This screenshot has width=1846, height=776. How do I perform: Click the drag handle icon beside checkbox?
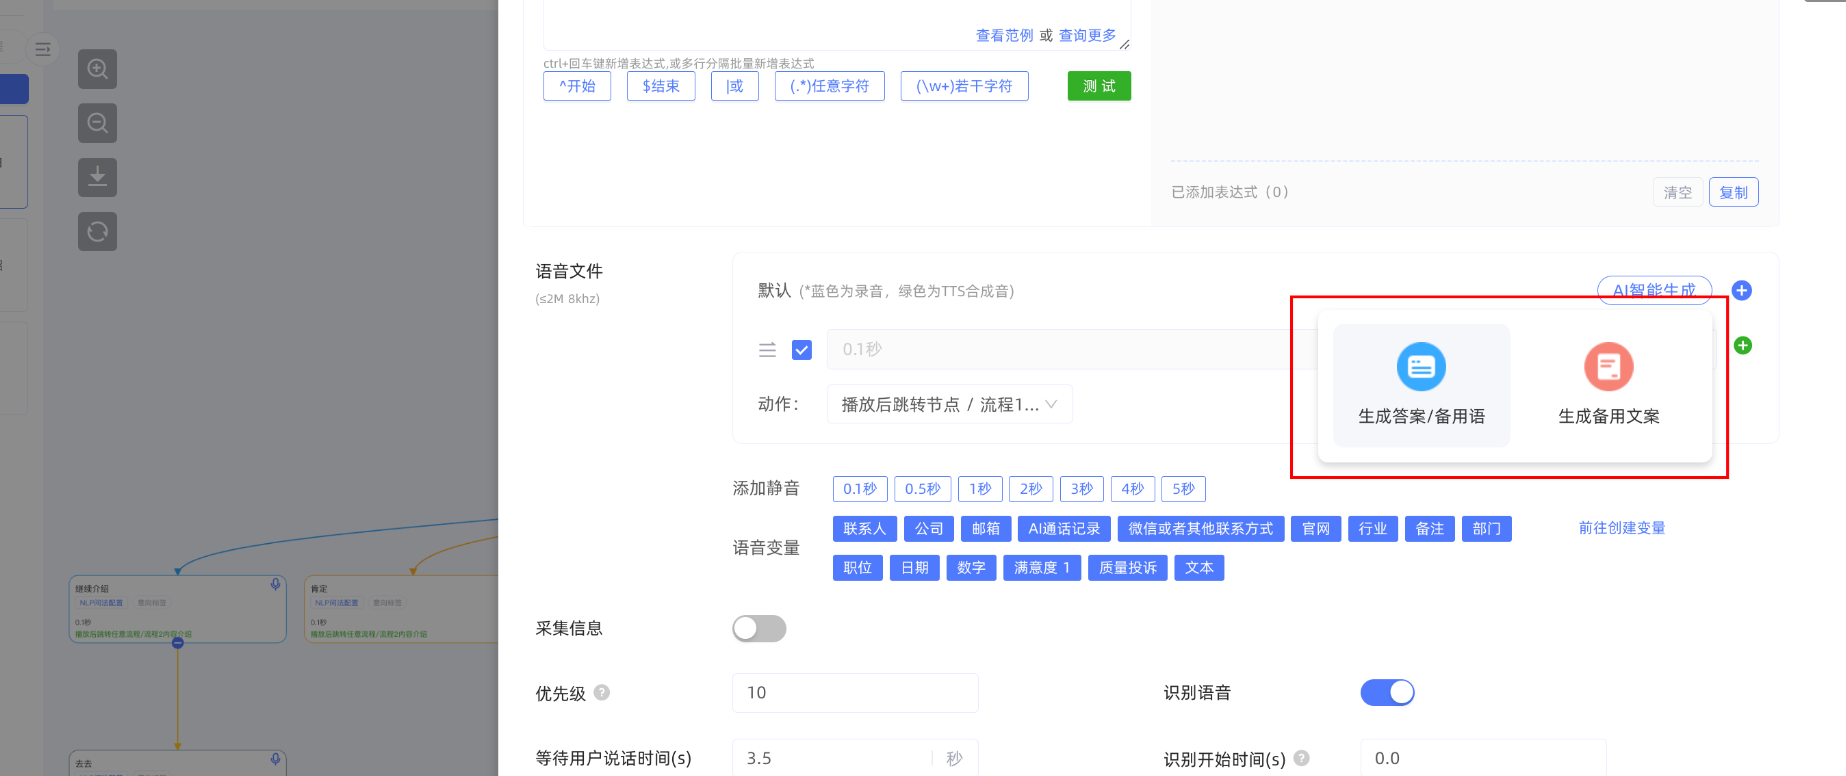tap(767, 350)
